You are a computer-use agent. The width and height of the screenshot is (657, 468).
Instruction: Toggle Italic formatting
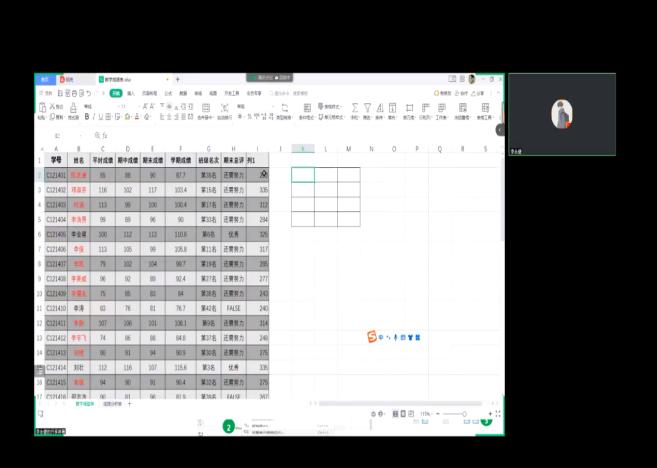tap(94, 117)
